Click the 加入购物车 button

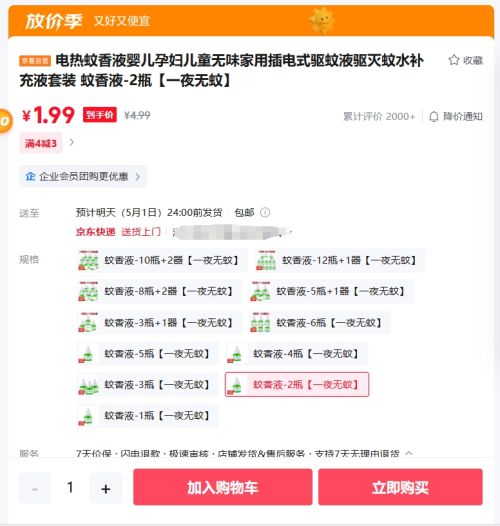223,487
